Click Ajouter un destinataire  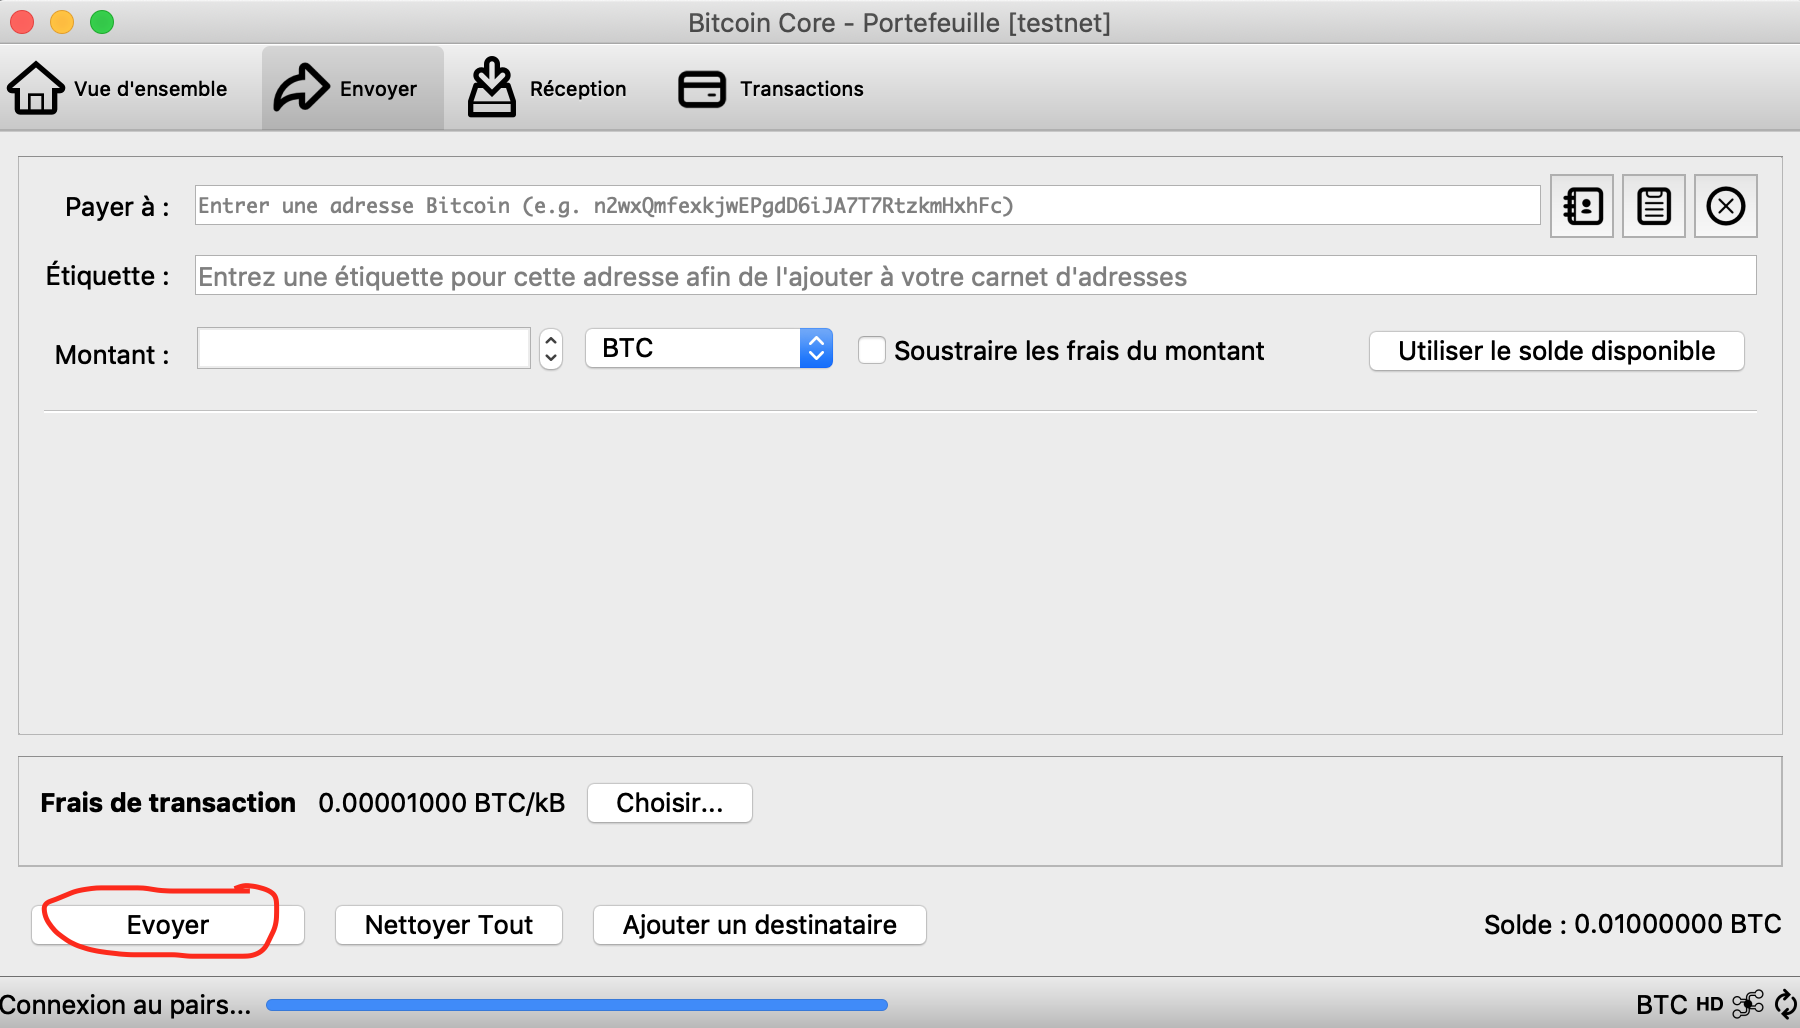(760, 925)
